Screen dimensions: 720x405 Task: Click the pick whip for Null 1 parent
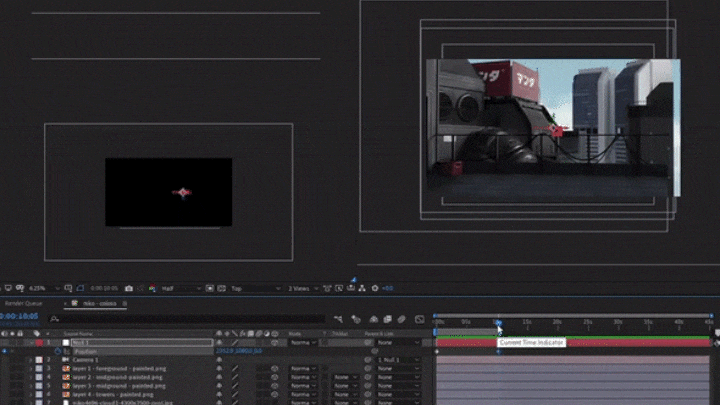(x=368, y=343)
